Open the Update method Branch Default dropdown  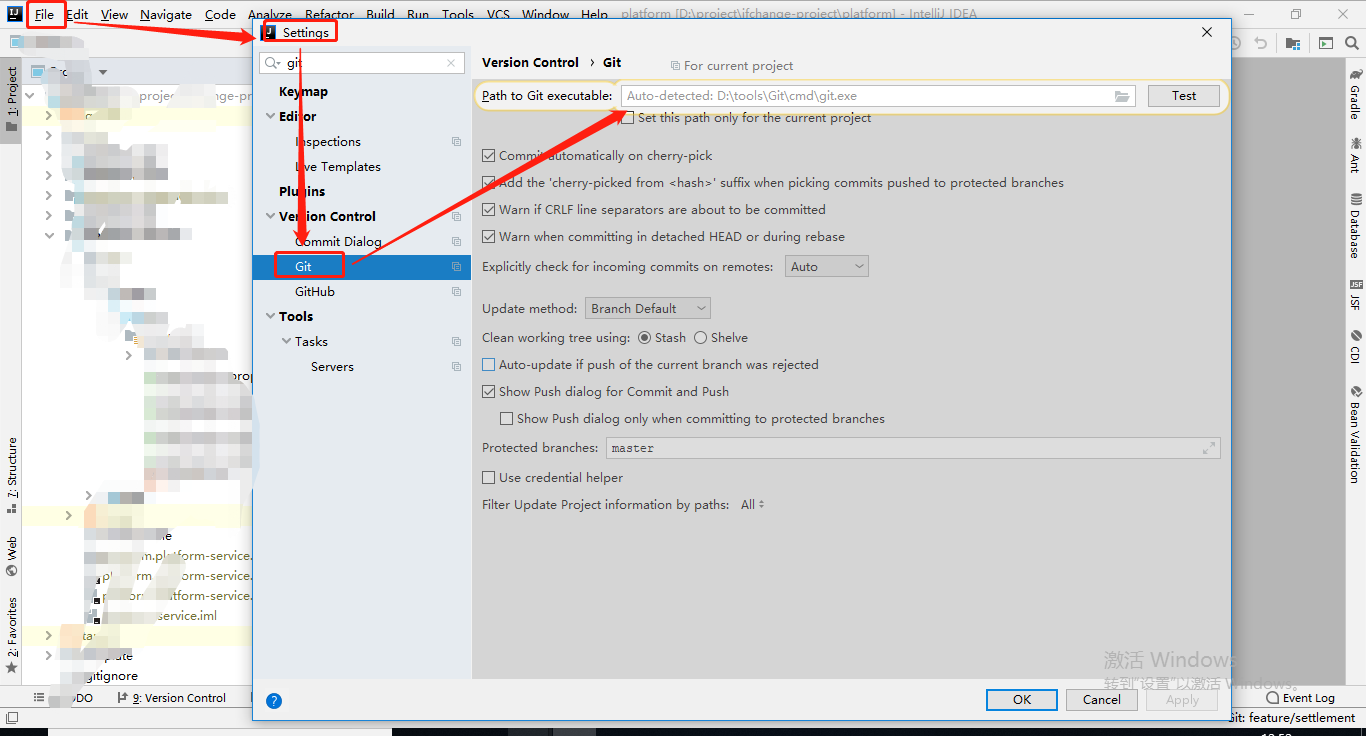point(648,309)
